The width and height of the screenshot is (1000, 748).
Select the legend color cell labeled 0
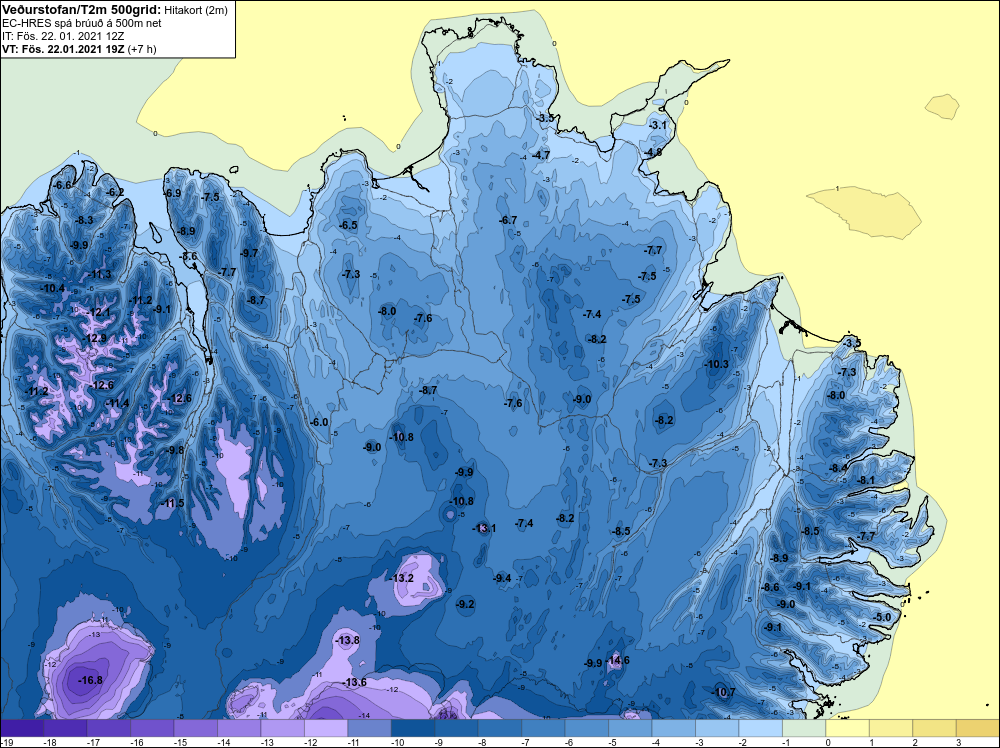pyautogui.click(x=848, y=728)
